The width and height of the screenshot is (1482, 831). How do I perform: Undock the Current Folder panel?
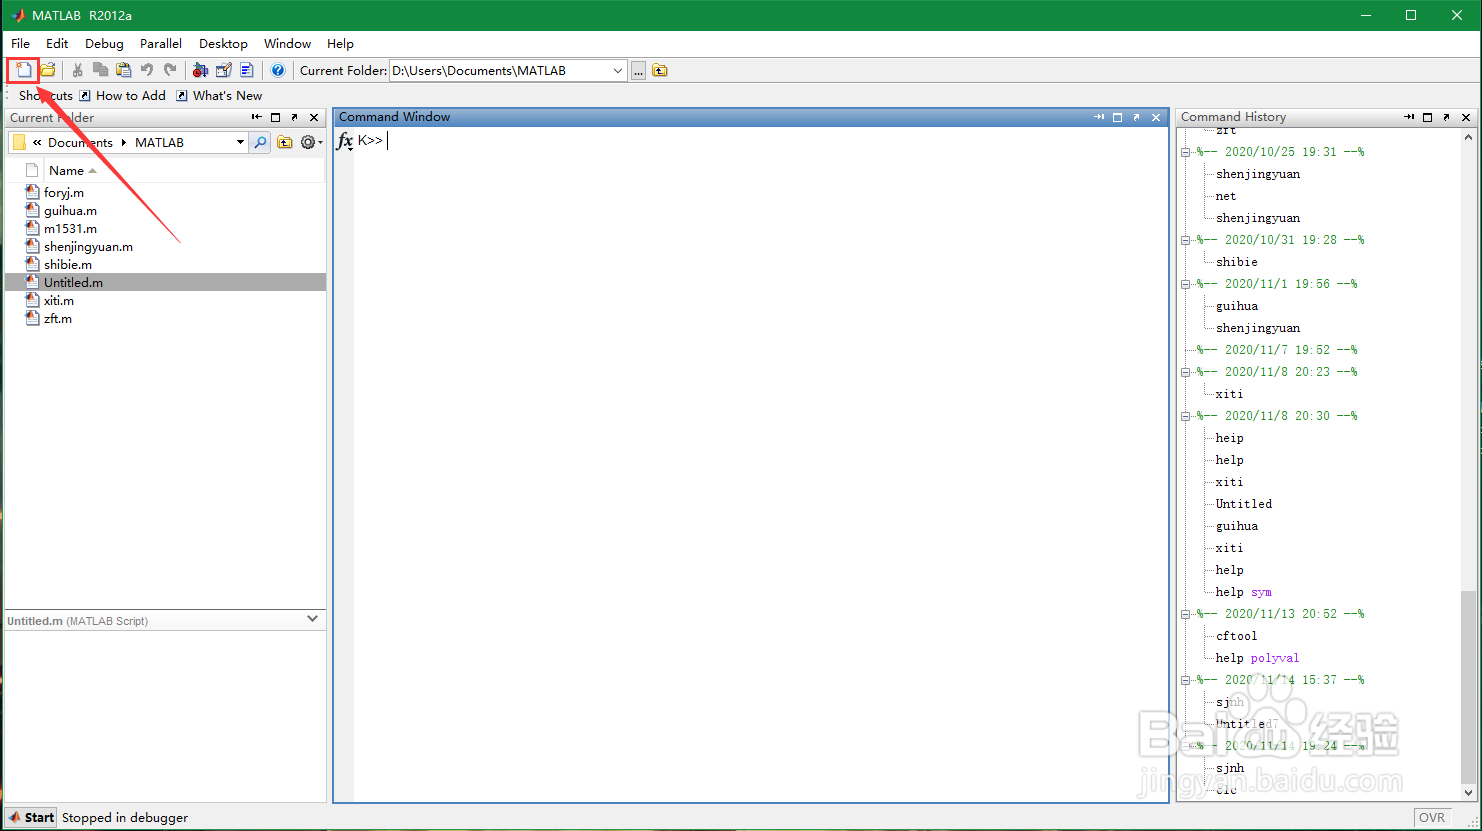[295, 117]
